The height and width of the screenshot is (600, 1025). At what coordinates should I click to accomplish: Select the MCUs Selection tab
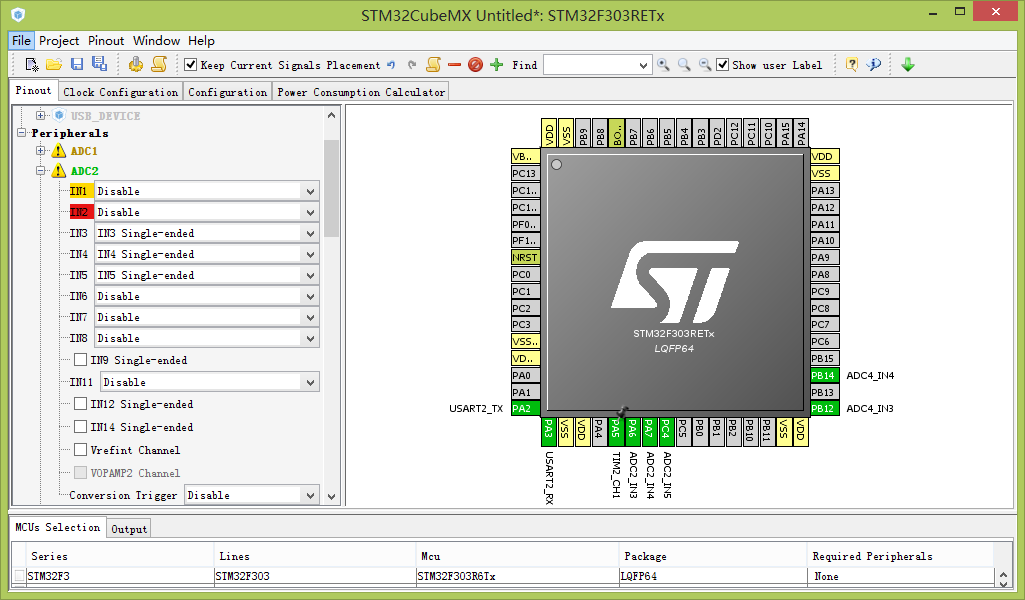[58, 527]
